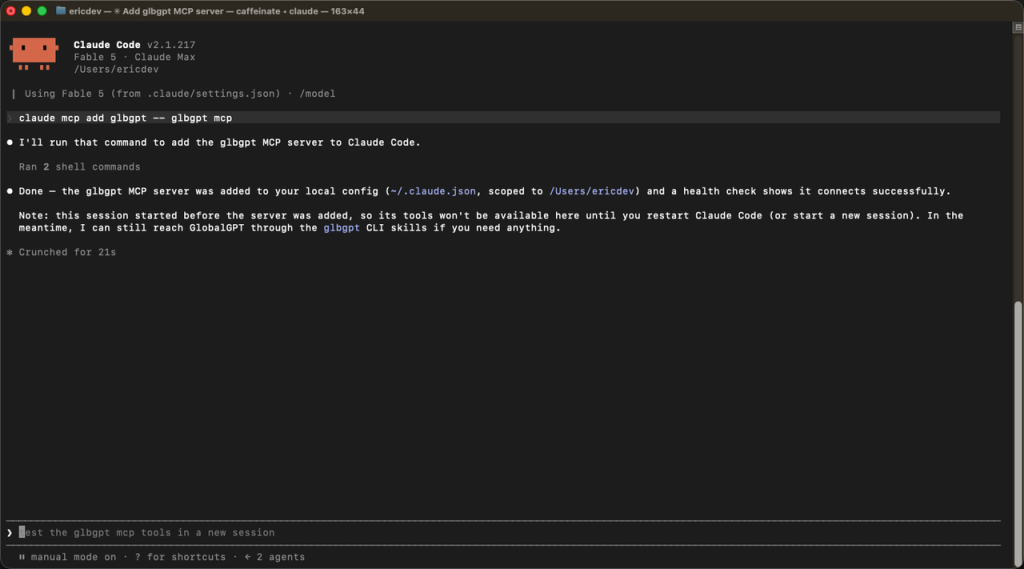Toggle 'manual mode on' in status line
1024x569 pixels.
pos(73,557)
